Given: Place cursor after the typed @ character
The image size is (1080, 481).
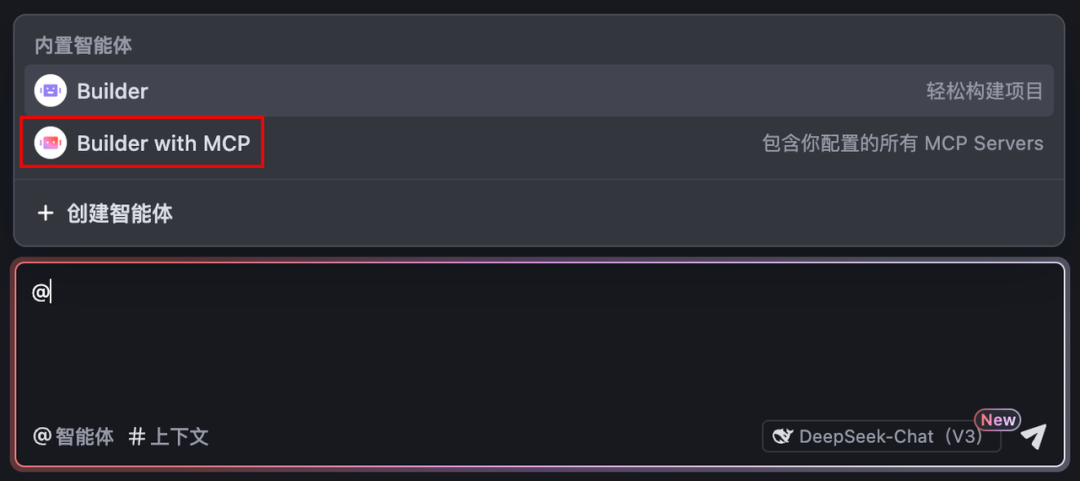Looking at the screenshot, I should tap(52, 293).
